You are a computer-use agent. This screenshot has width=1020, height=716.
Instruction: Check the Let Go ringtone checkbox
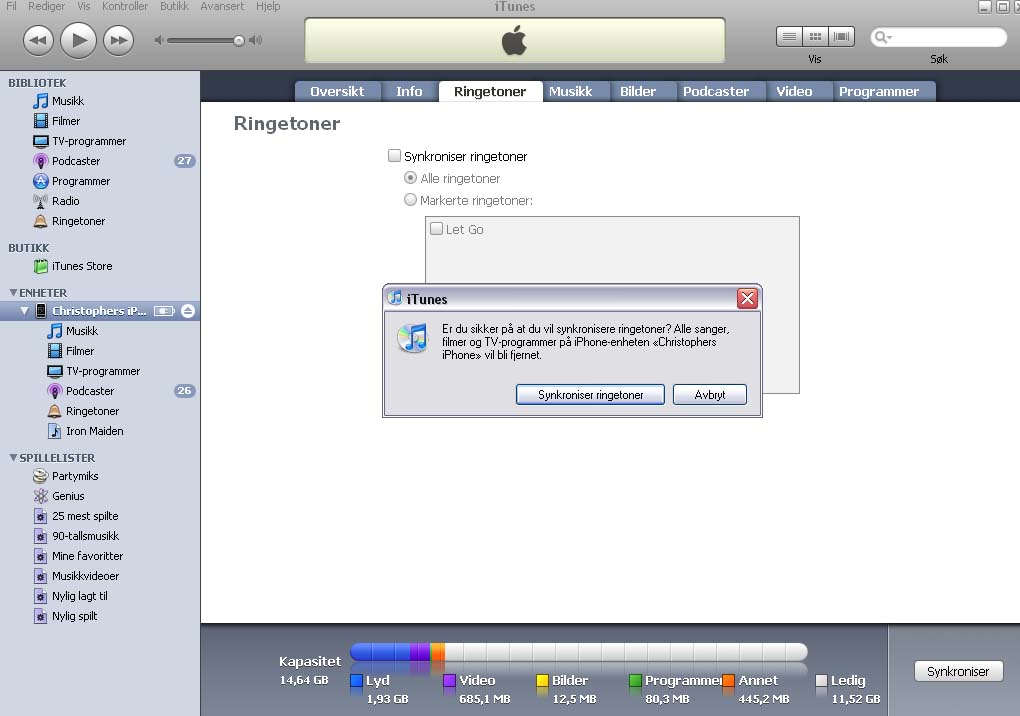point(436,228)
